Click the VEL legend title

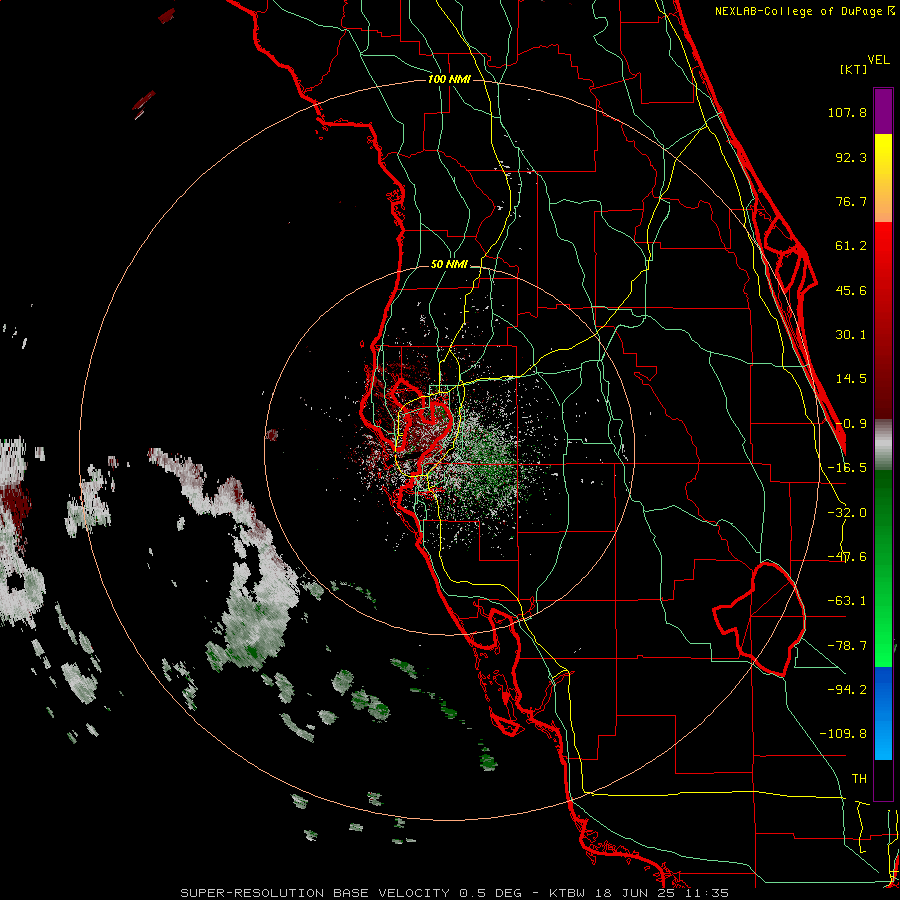coord(878,60)
